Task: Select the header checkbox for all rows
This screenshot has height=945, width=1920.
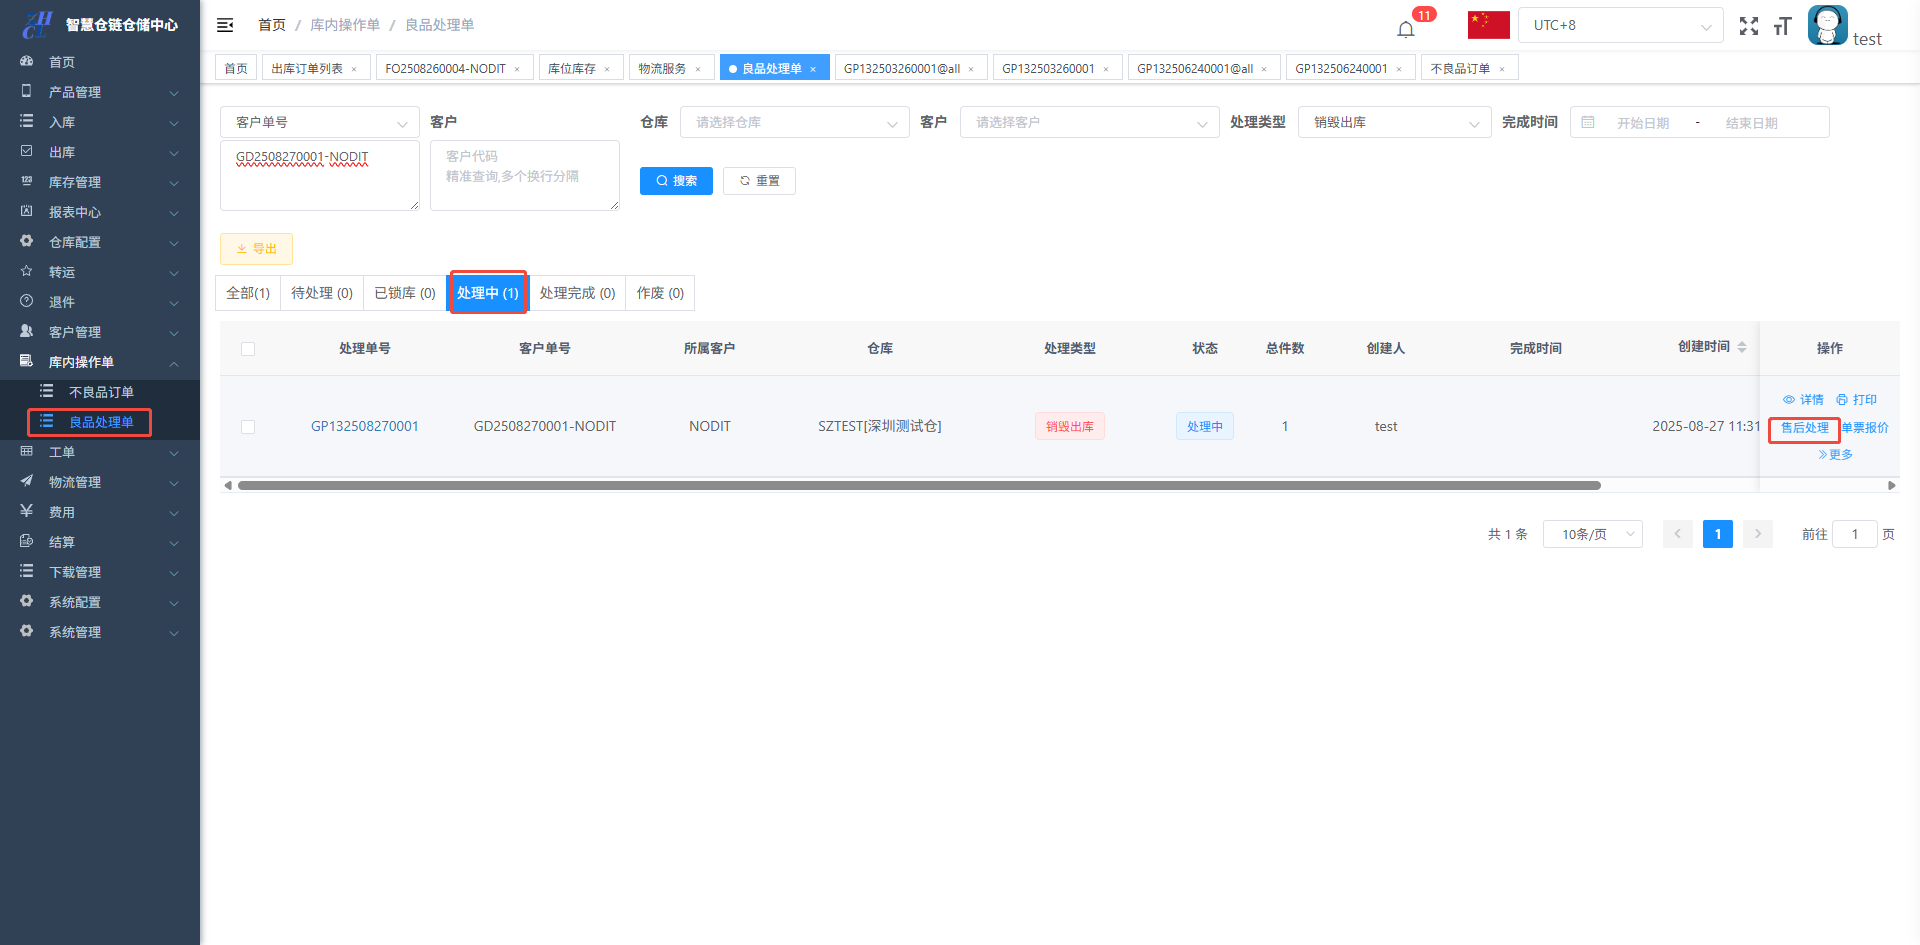Action: click(x=248, y=349)
